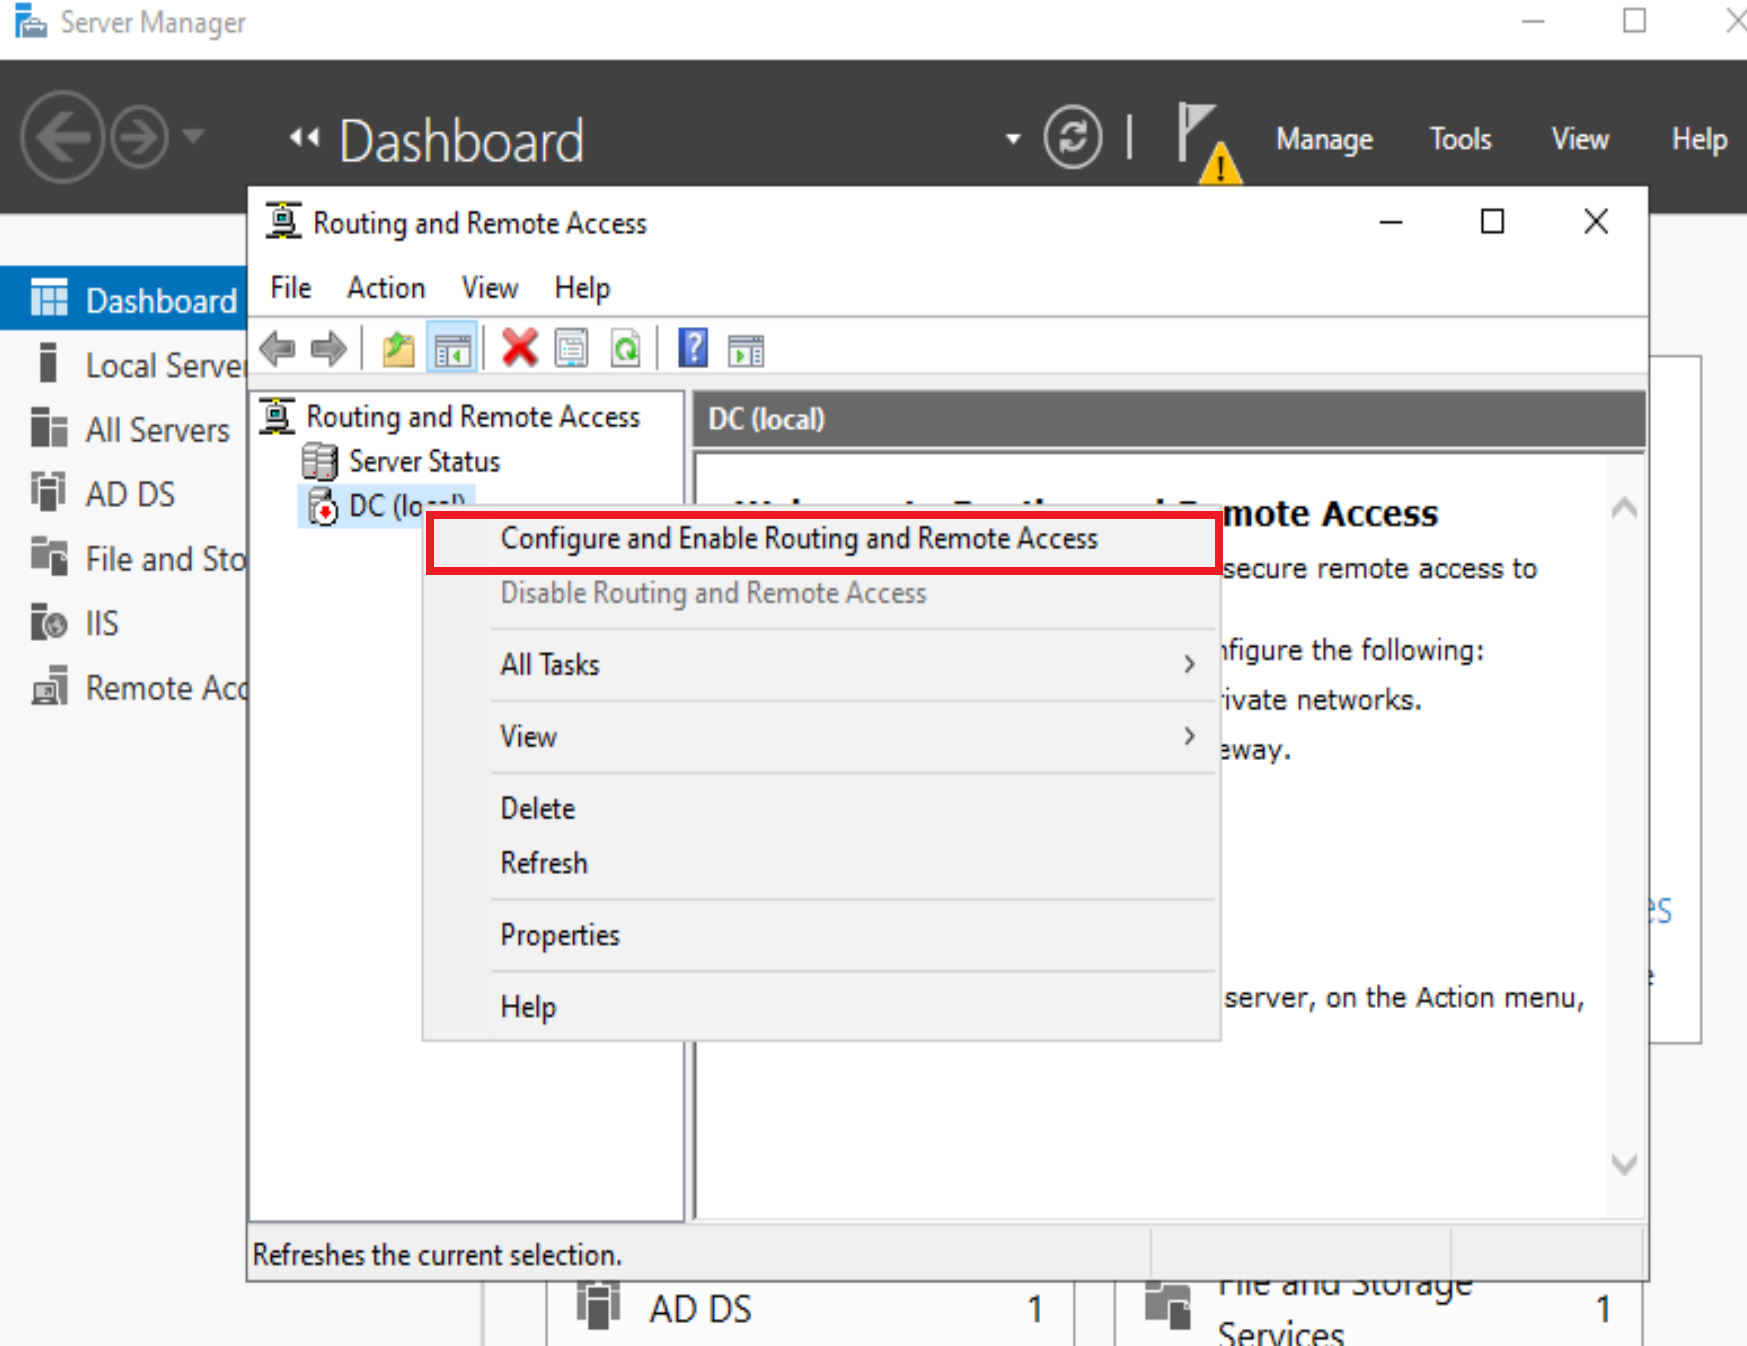Open the Help menu in RRAS menu bar
Screen dimensions: 1747x1346
coord(582,288)
